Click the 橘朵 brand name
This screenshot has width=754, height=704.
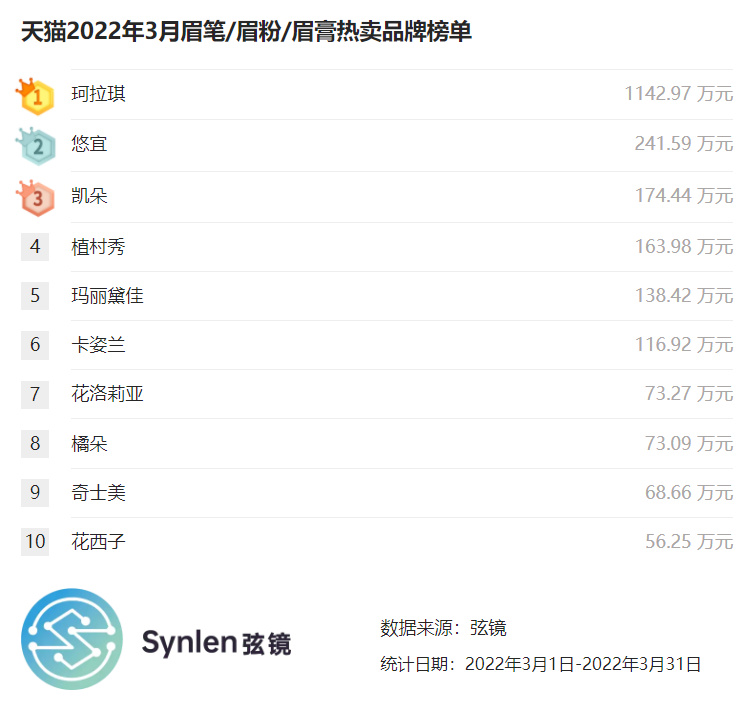click(x=89, y=443)
